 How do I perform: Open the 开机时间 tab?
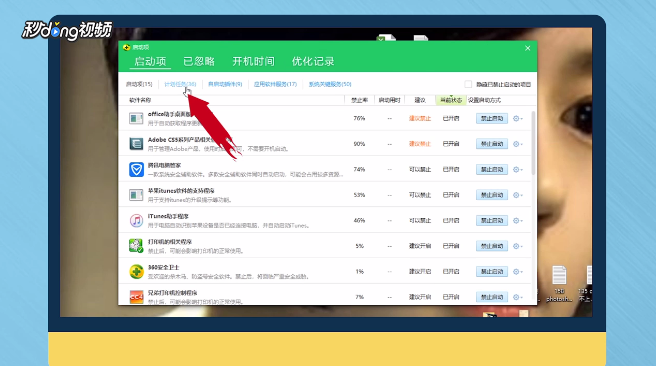pos(254,61)
